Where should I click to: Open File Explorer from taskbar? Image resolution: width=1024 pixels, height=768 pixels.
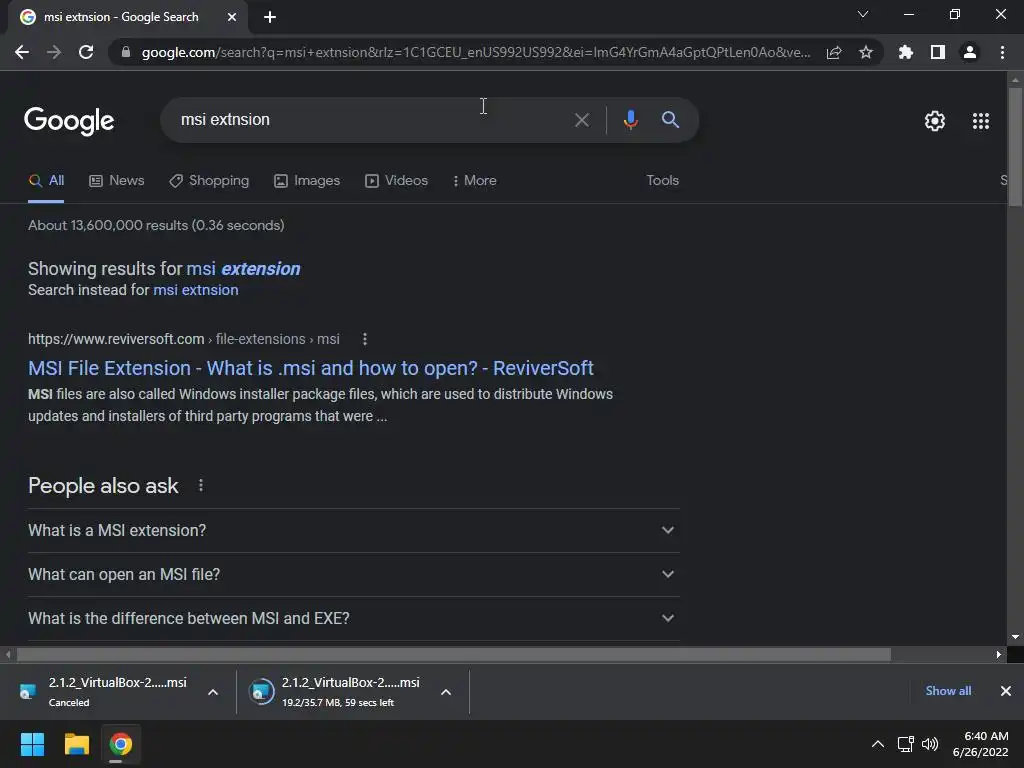76,744
